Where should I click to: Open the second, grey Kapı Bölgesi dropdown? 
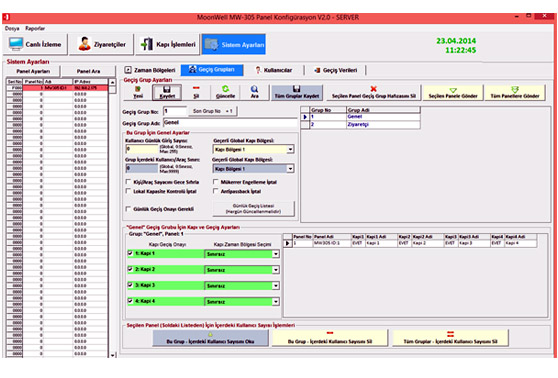pos(290,169)
